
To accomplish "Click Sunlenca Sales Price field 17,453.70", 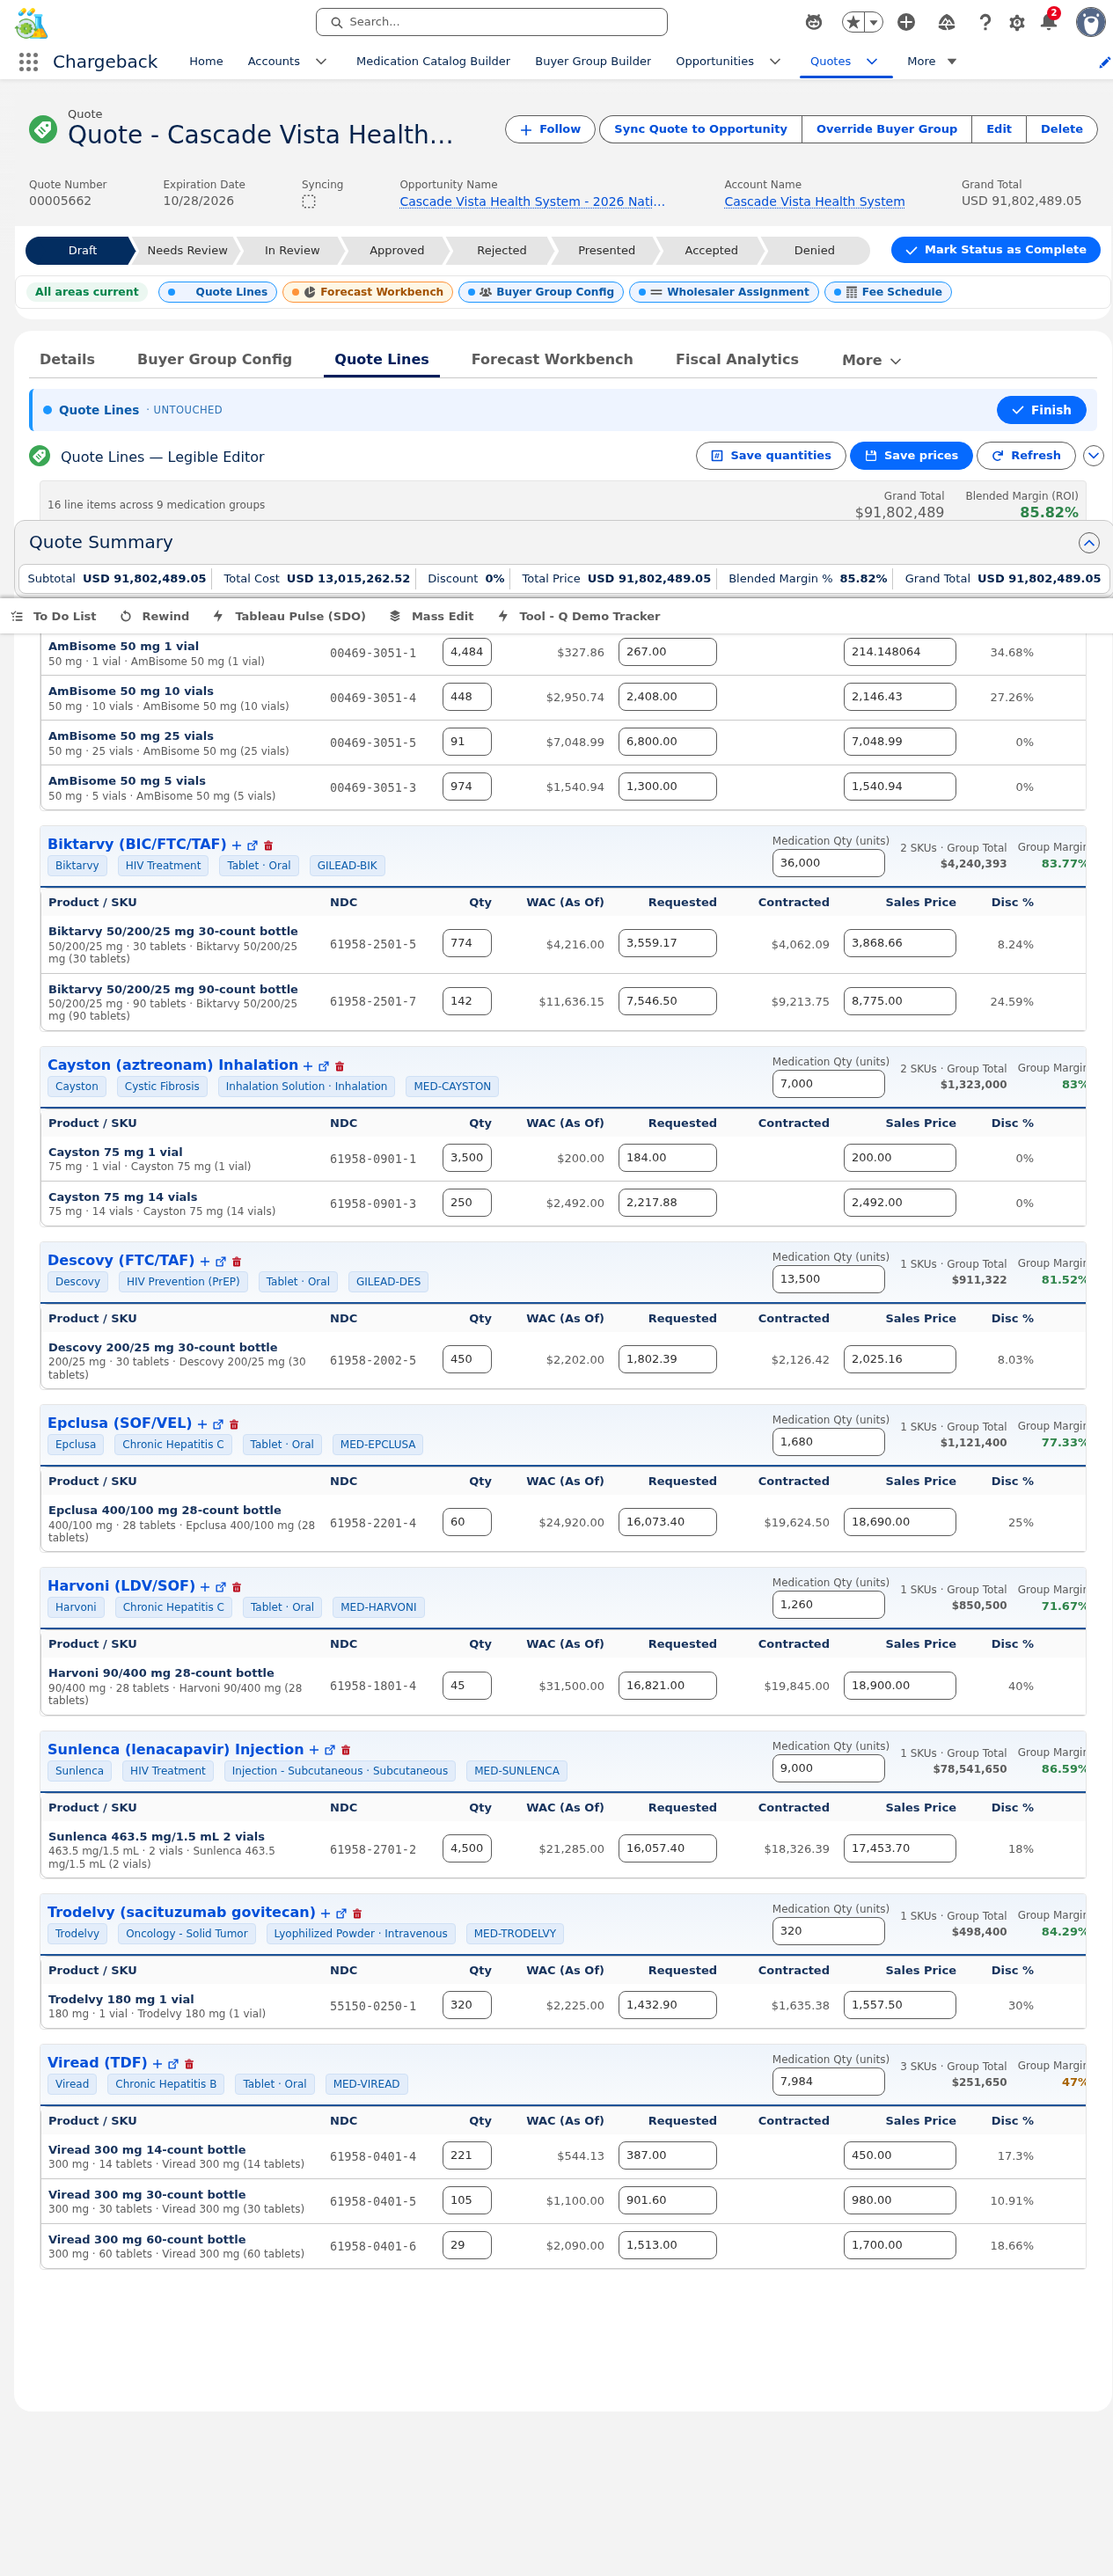I will (x=899, y=1849).
